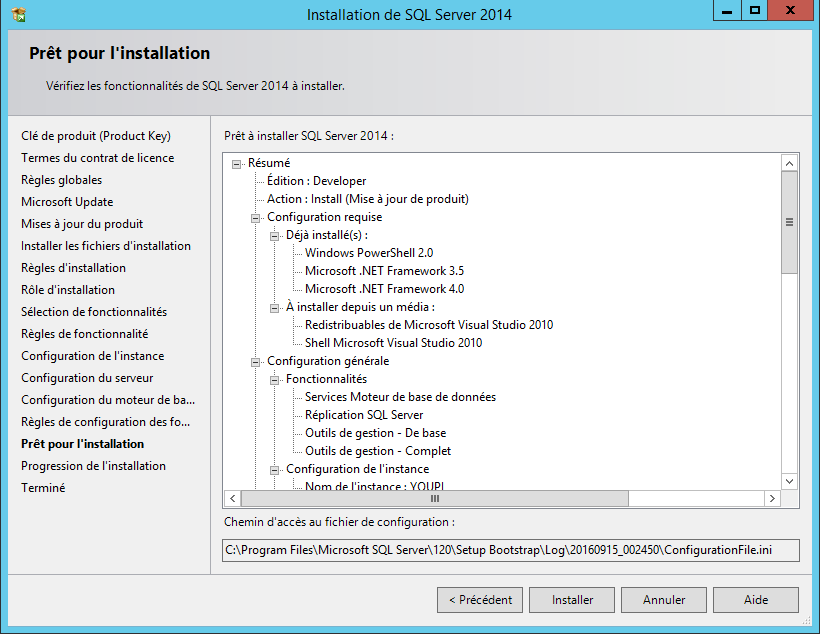Image resolution: width=820 pixels, height=634 pixels.
Task: Click the Déjà installé(s) label
Action: click(327, 235)
